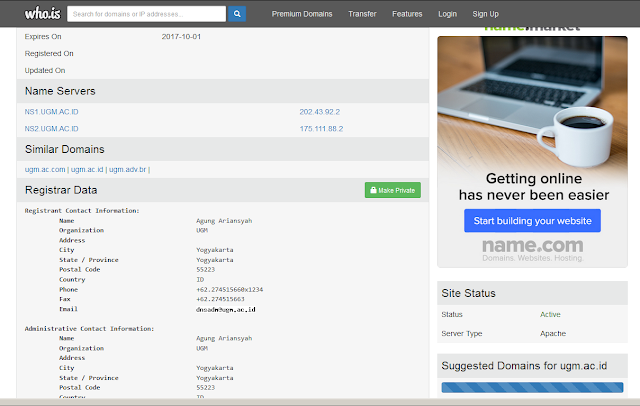
Task: Click the blue suggested domains progress bar
Action: (x=532, y=387)
